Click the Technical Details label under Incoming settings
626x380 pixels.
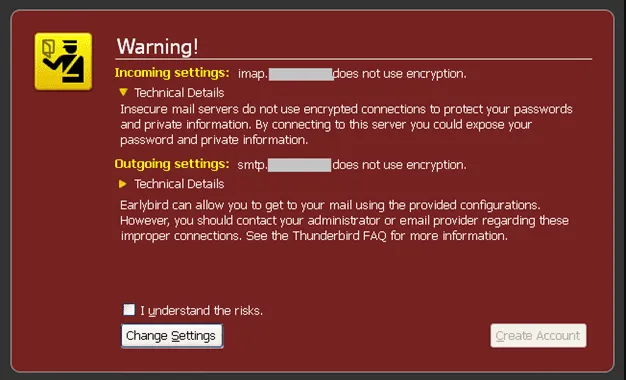pos(179,93)
